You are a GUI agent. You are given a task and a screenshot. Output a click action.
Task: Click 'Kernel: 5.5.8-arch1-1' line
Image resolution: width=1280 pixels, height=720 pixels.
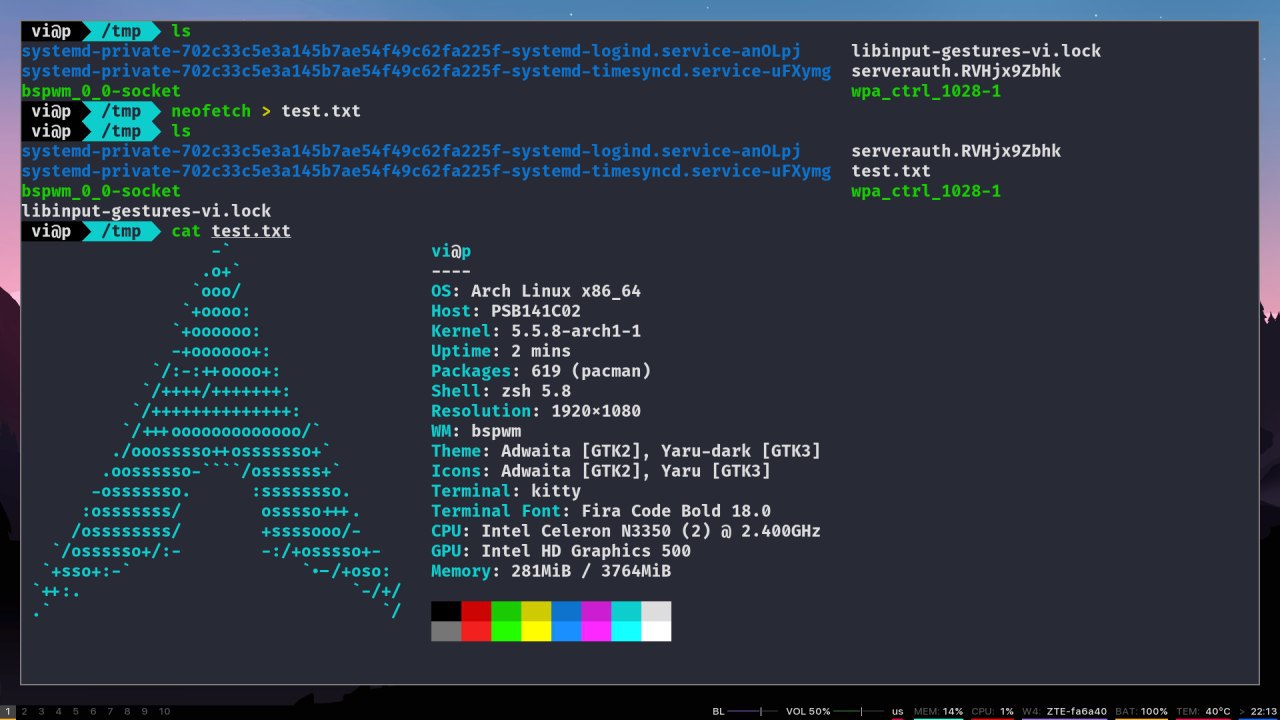pyautogui.click(x=536, y=331)
